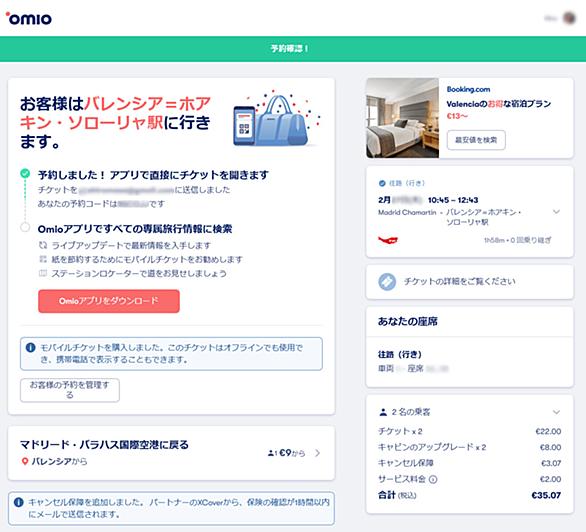Click the キャビンのアップグレード x 2 row label
This screenshot has height=532, width=586.
point(432,447)
